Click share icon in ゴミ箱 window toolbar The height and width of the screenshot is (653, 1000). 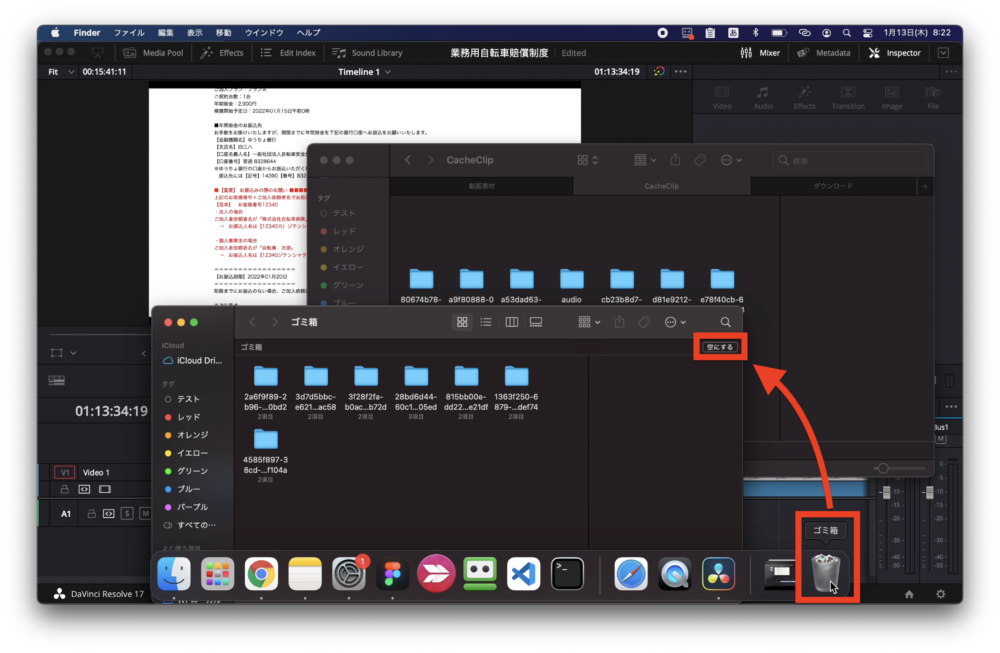[619, 322]
